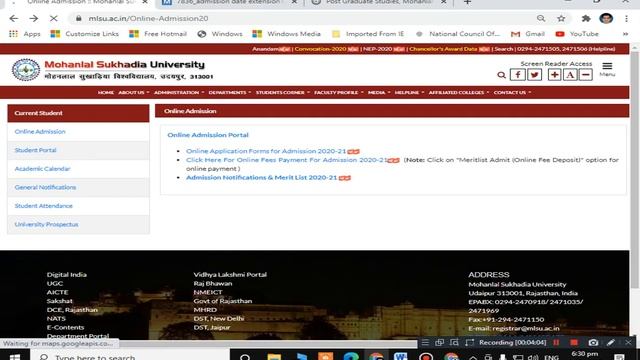Open Microsoft Word from the taskbar

coord(401,356)
